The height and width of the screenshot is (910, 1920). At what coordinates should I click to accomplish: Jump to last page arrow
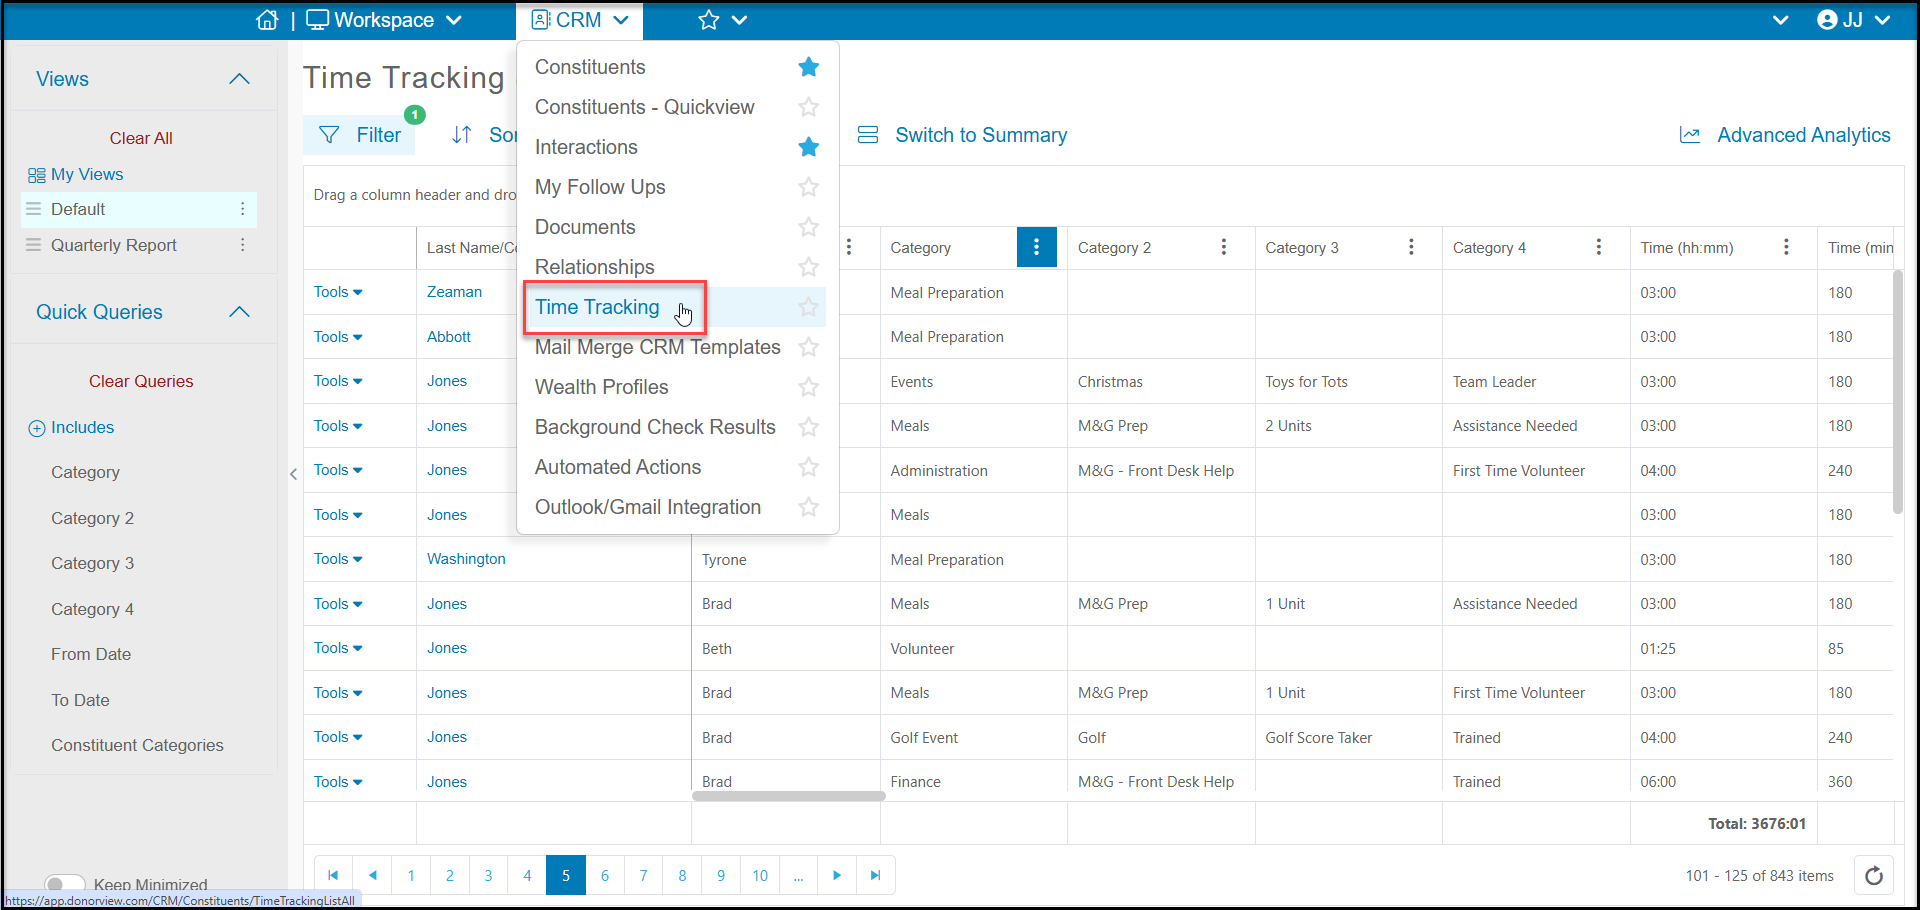pos(875,875)
